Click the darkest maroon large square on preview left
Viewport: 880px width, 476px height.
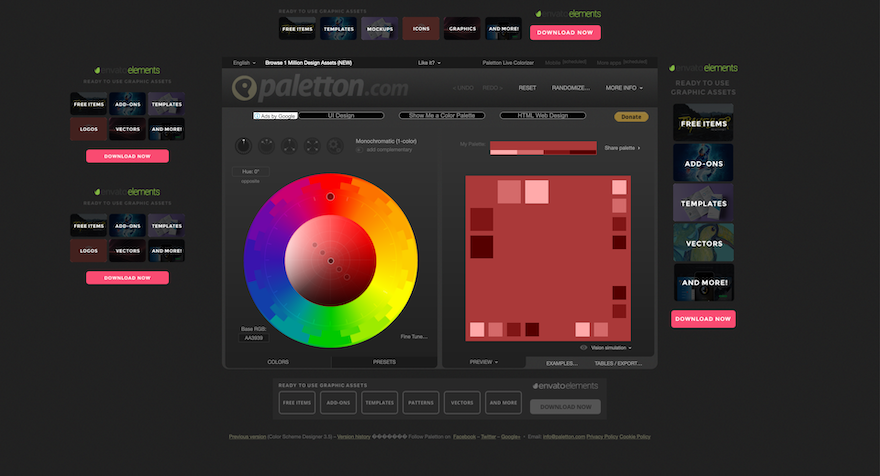(482, 247)
